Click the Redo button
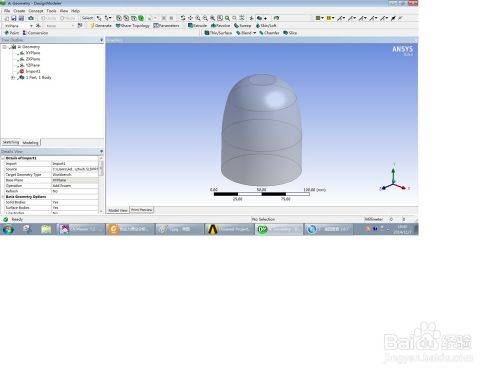 tap(68, 18)
